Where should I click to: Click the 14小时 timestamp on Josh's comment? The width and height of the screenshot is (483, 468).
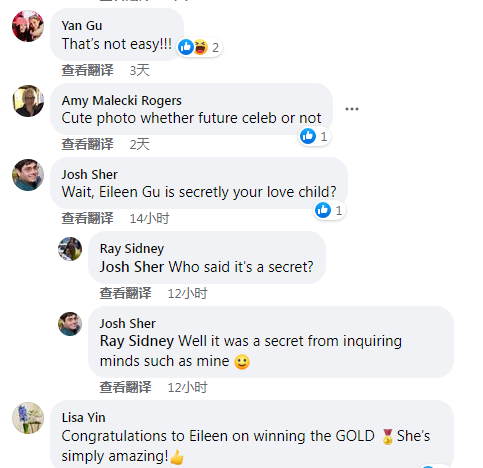149,219
